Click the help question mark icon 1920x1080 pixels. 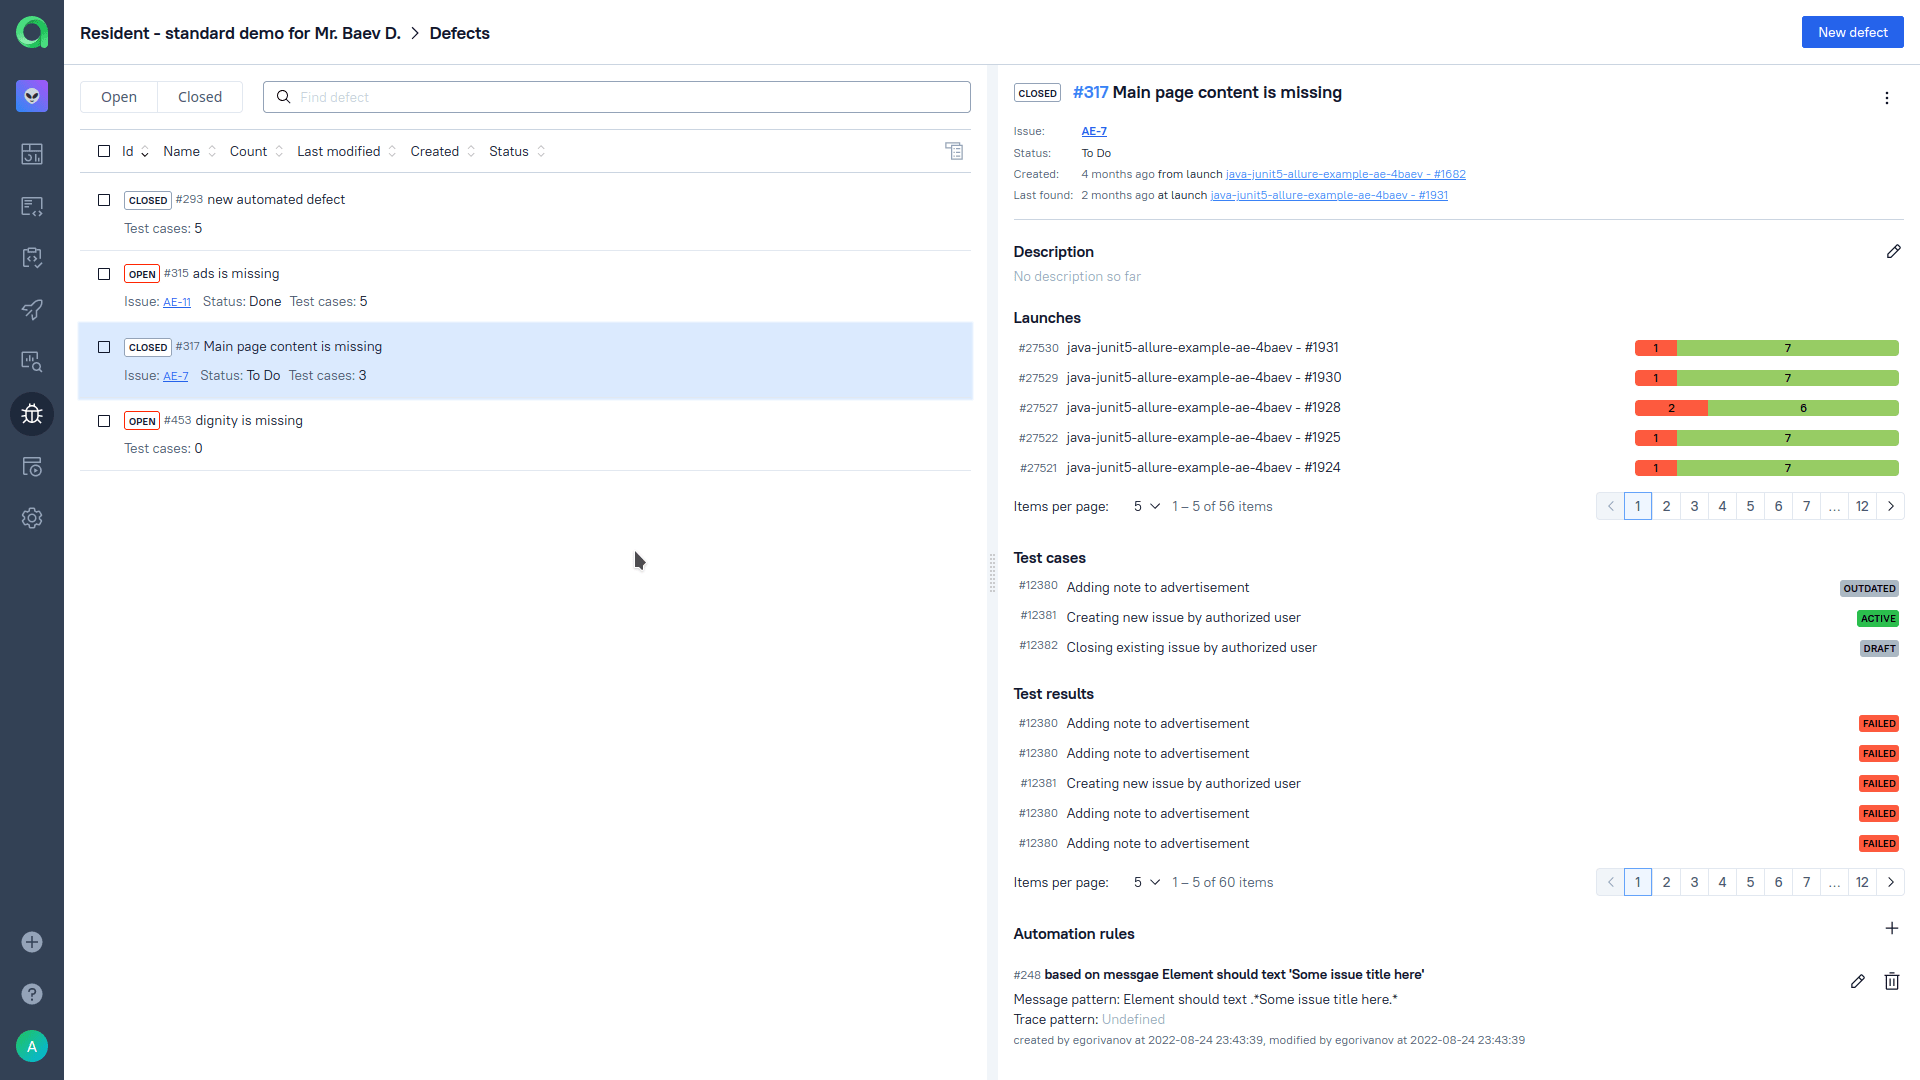[32, 994]
